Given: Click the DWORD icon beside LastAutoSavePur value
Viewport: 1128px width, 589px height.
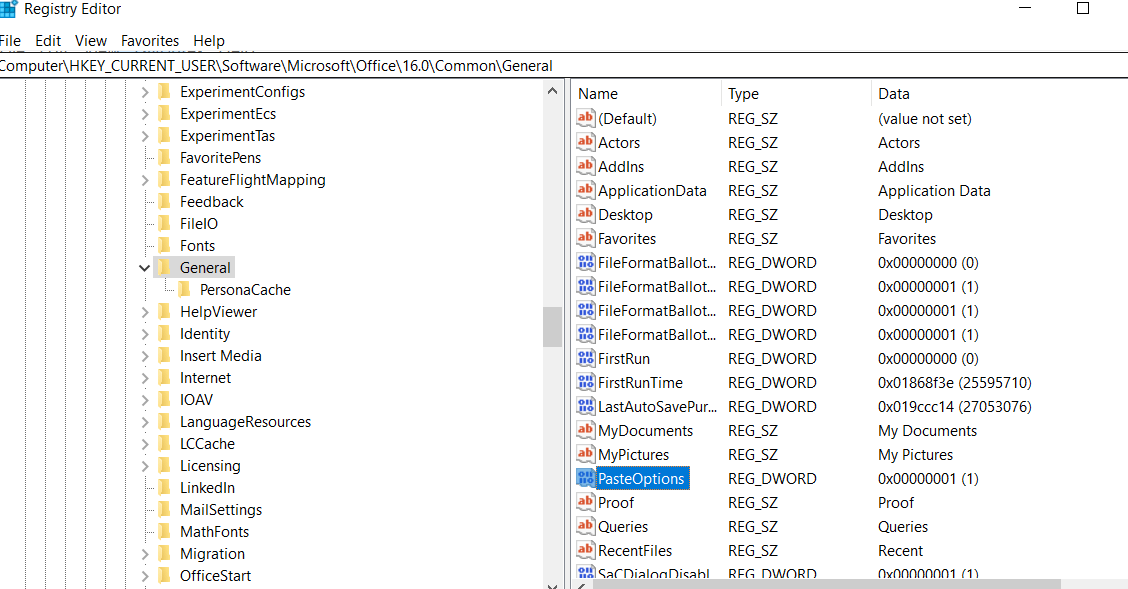Looking at the screenshot, I should [x=586, y=406].
